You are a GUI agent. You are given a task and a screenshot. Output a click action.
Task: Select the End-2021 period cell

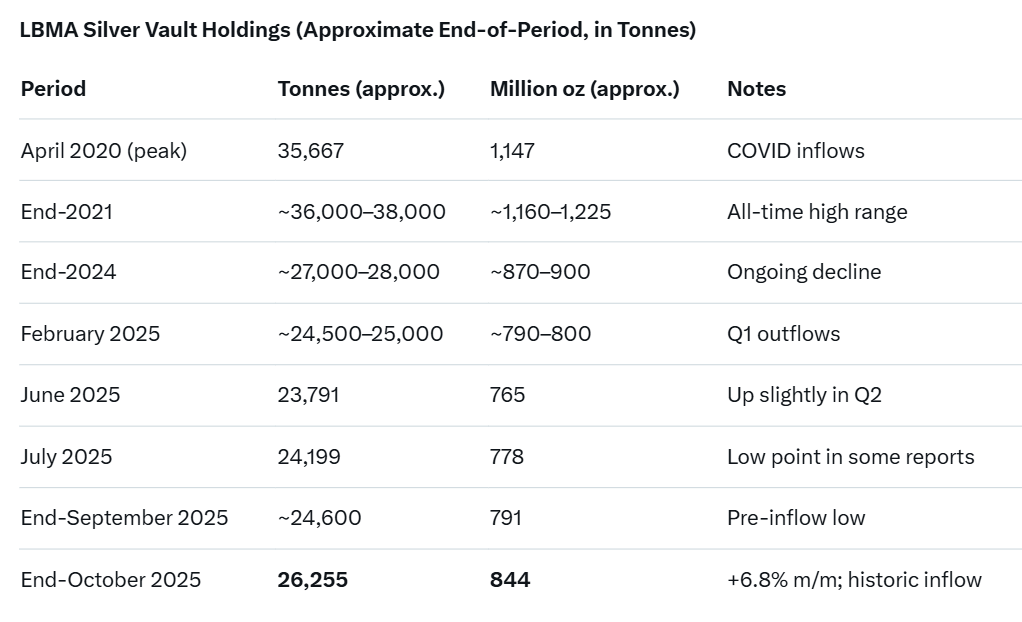click(66, 212)
